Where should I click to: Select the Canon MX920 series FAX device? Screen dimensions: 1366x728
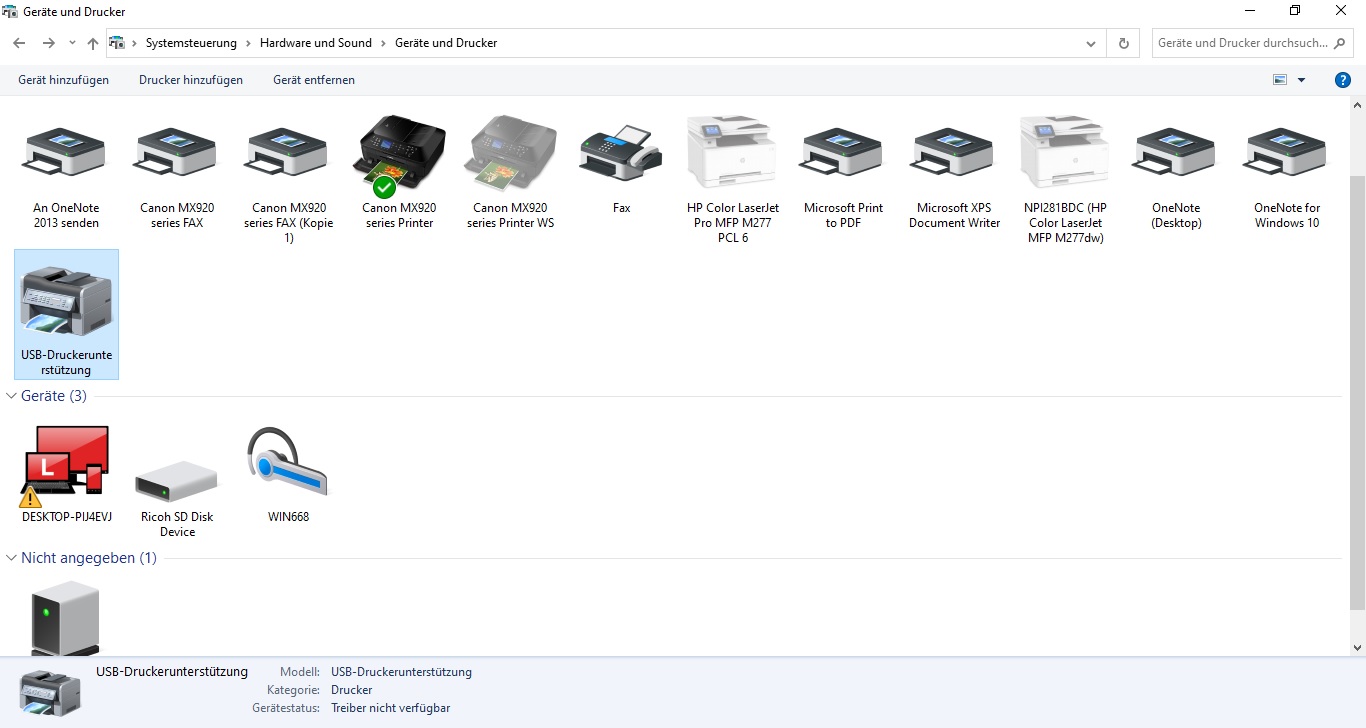pyautogui.click(x=177, y=172)
